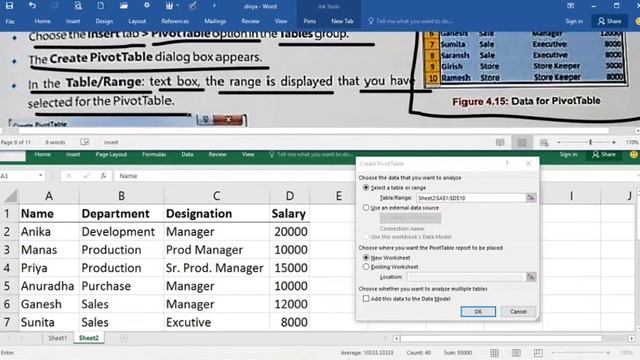The height and width of the screenshot is (360, 640).
Task: Open the dropdown arrow next to the pens icon
Action: (x=178, y=6)
